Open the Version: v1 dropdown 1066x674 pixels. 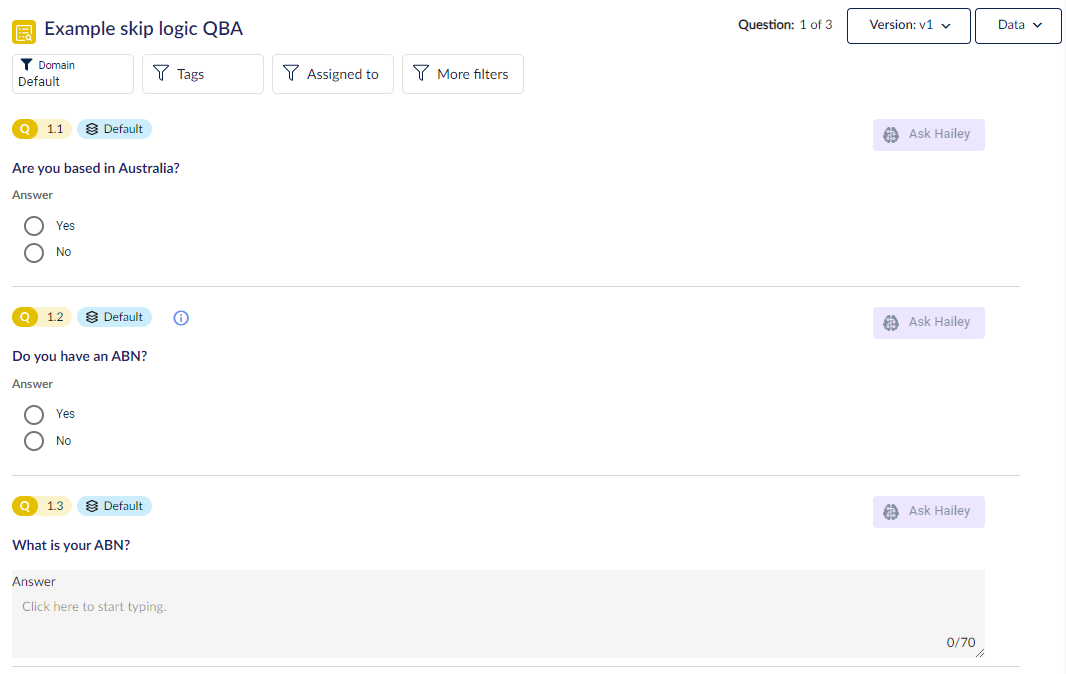click(908, 26)
